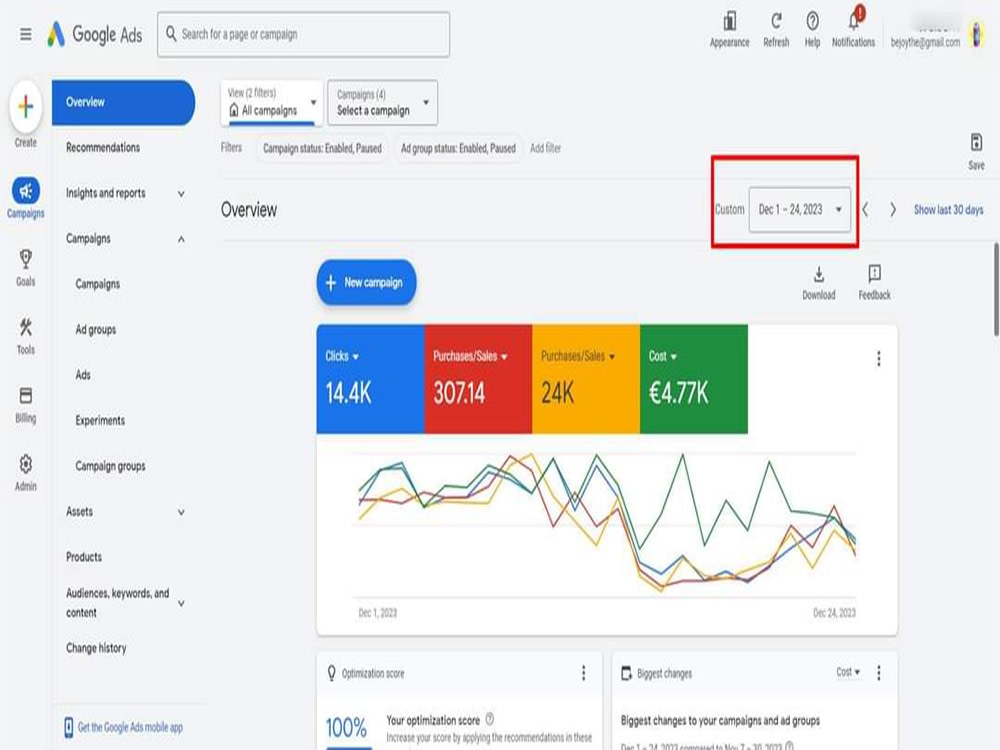
Task: Change the yellow Purchases/Sales metric dropdown
Action: pyautogui.click(x=578, y=357)
